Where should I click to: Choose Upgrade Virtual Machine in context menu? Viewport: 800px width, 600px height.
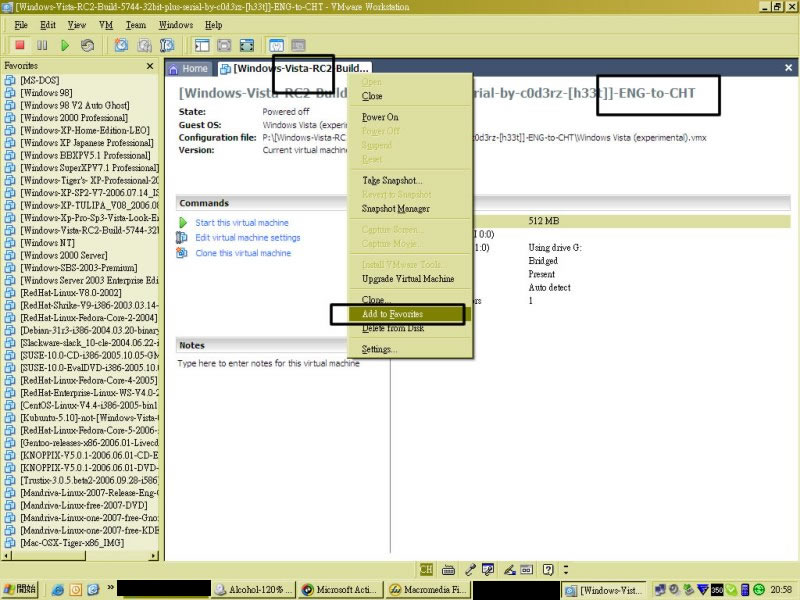pyautogui.click(x=408, y=279)
